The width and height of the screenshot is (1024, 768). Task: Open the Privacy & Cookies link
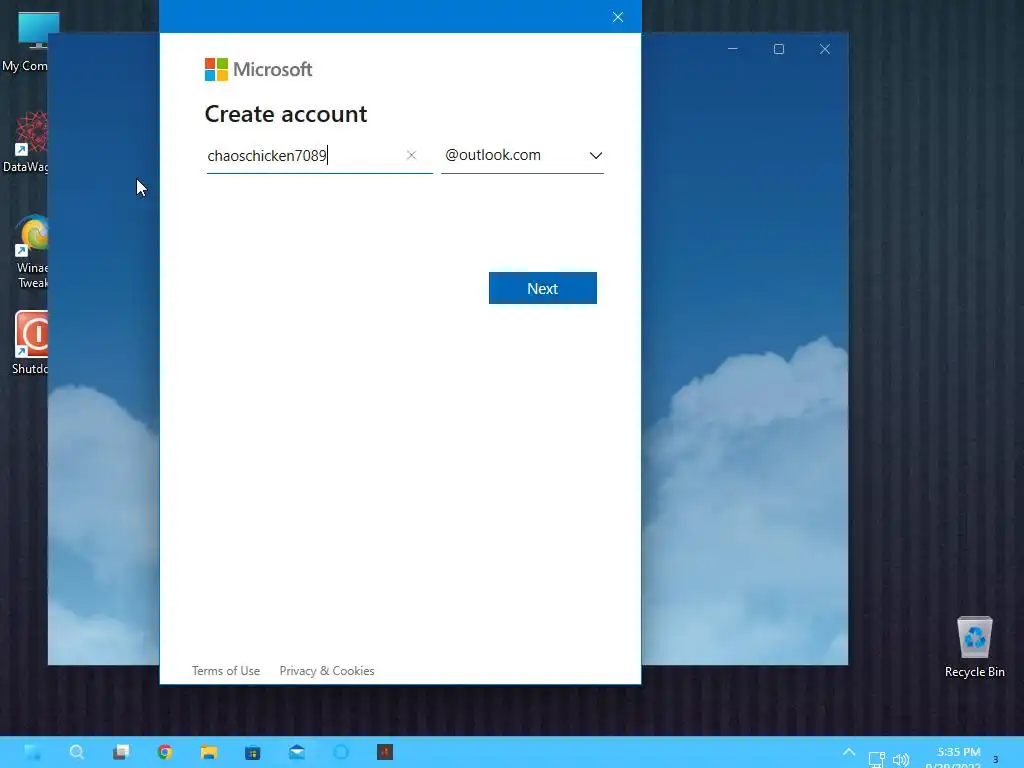327,671
